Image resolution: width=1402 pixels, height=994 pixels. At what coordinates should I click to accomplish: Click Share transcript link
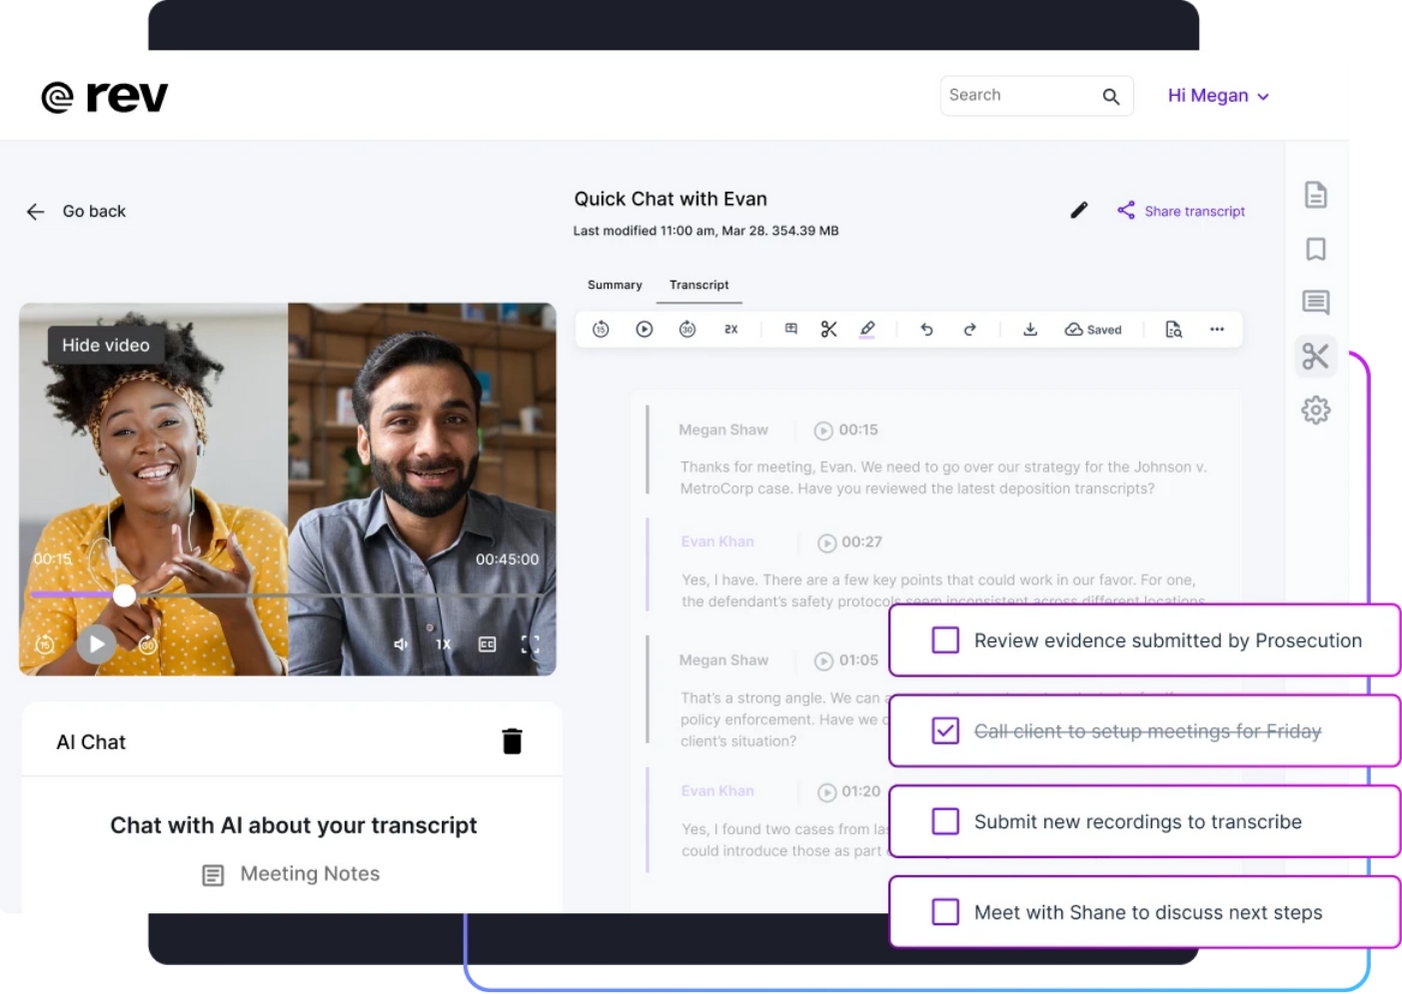click(1181, 211)
